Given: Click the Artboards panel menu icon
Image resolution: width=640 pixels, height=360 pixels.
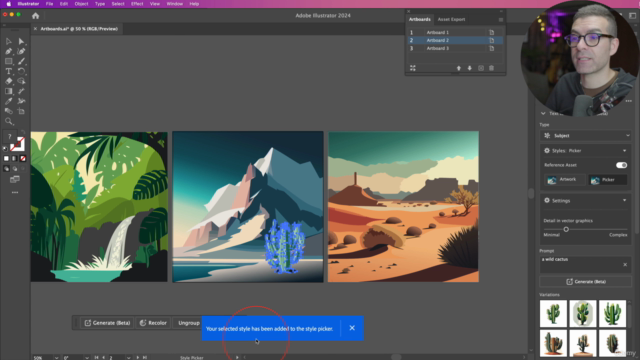Looking at the screenshot, I should pos(501,20).
